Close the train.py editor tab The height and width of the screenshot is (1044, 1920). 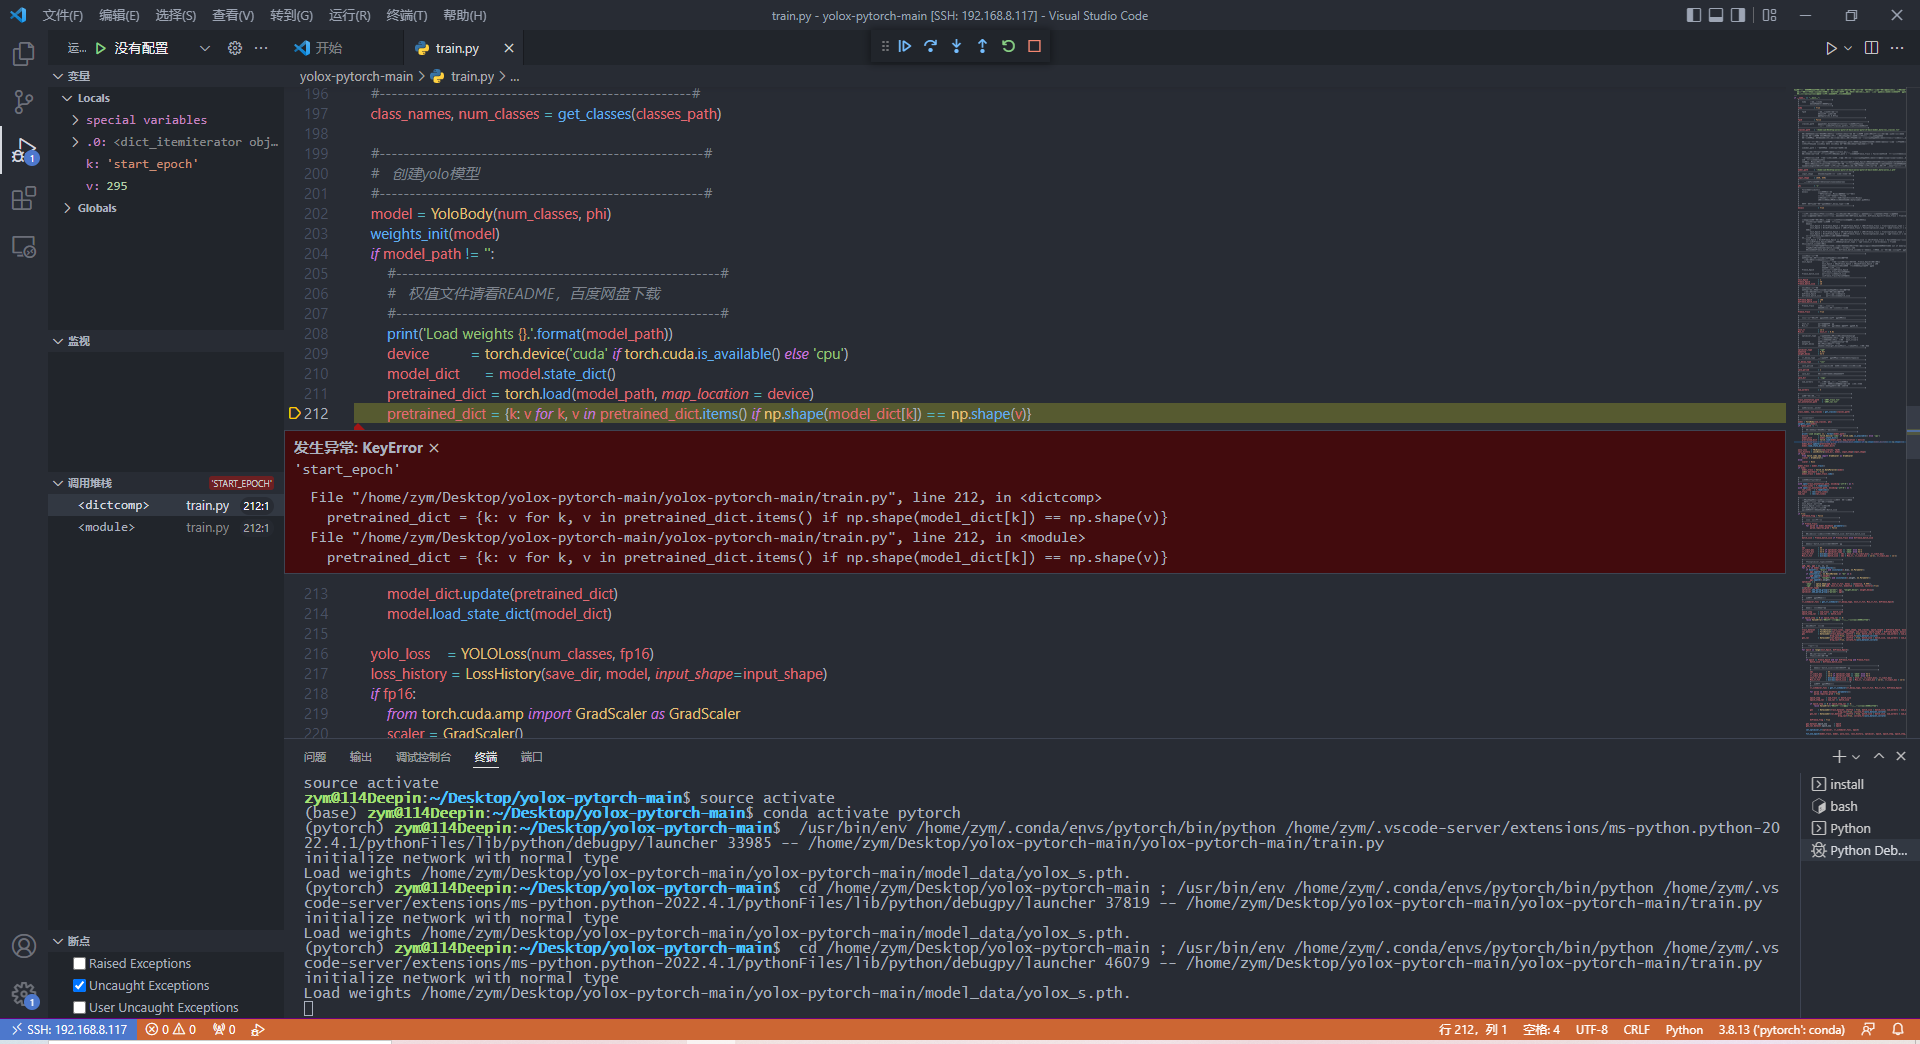point(509,48)
